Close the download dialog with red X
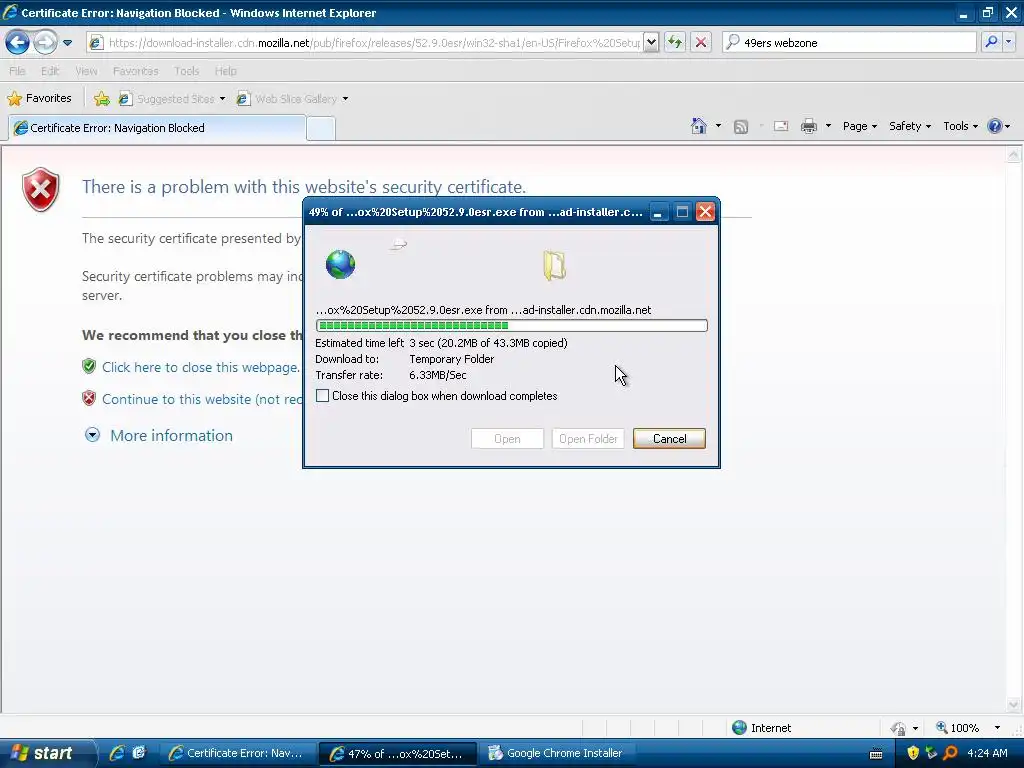Screen dimensions: 1024x768 705,212
